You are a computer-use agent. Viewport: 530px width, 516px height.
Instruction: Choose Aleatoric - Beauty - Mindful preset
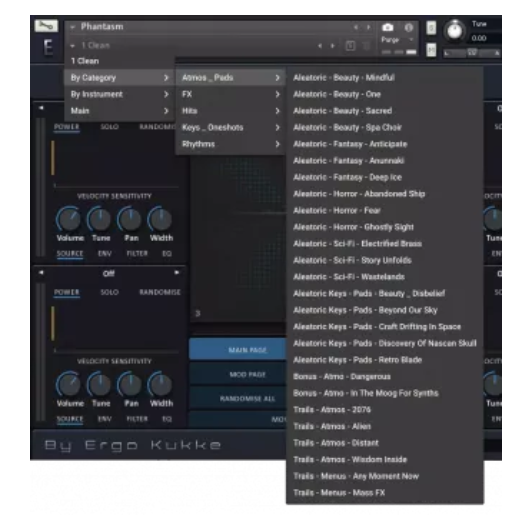[x=385, y=78]
